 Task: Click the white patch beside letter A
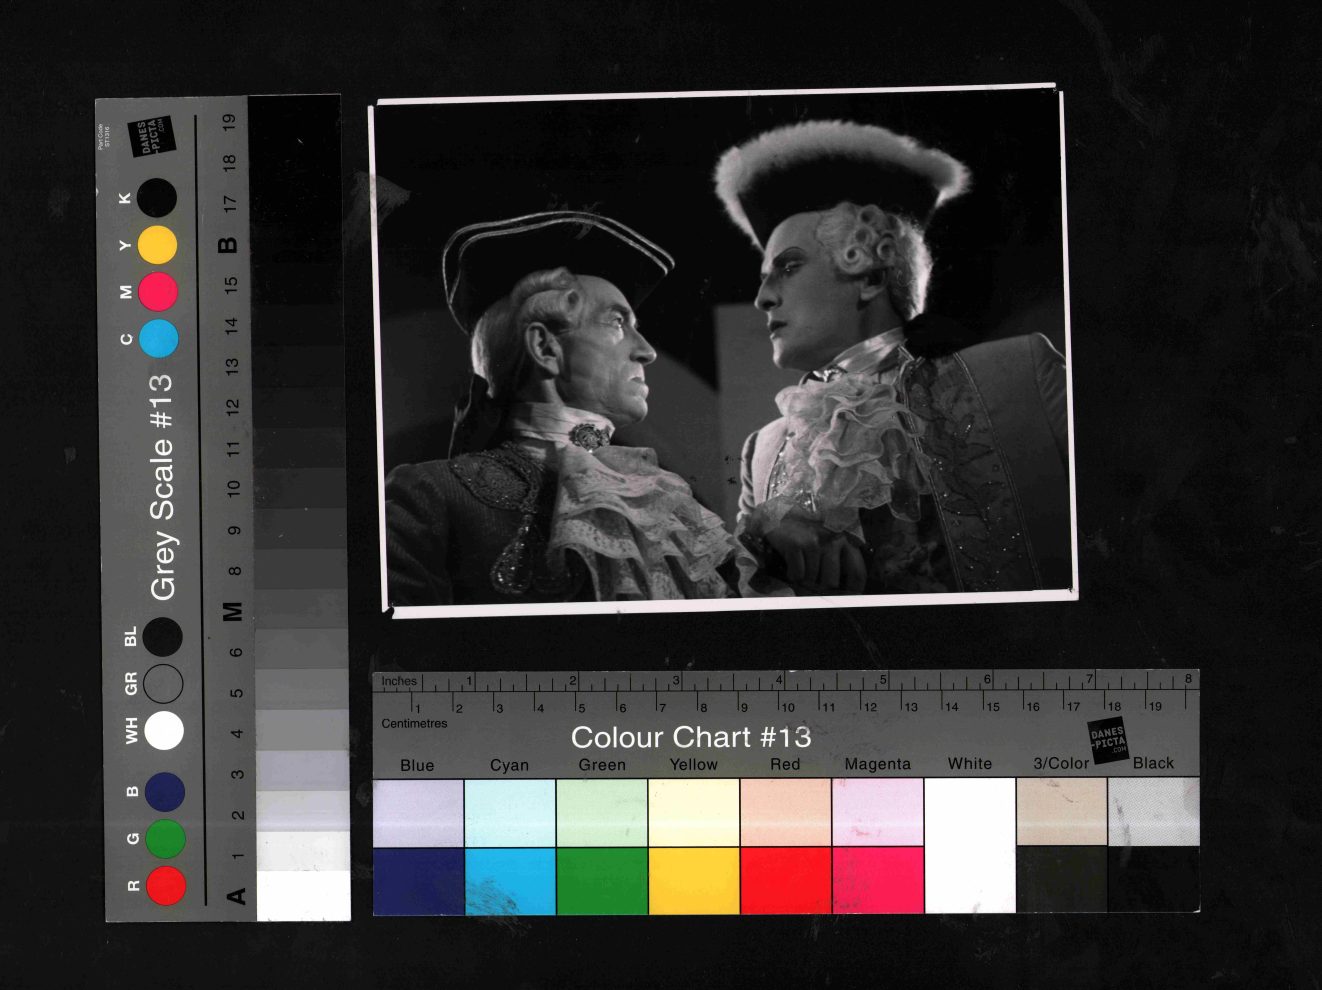pos(303,895)
